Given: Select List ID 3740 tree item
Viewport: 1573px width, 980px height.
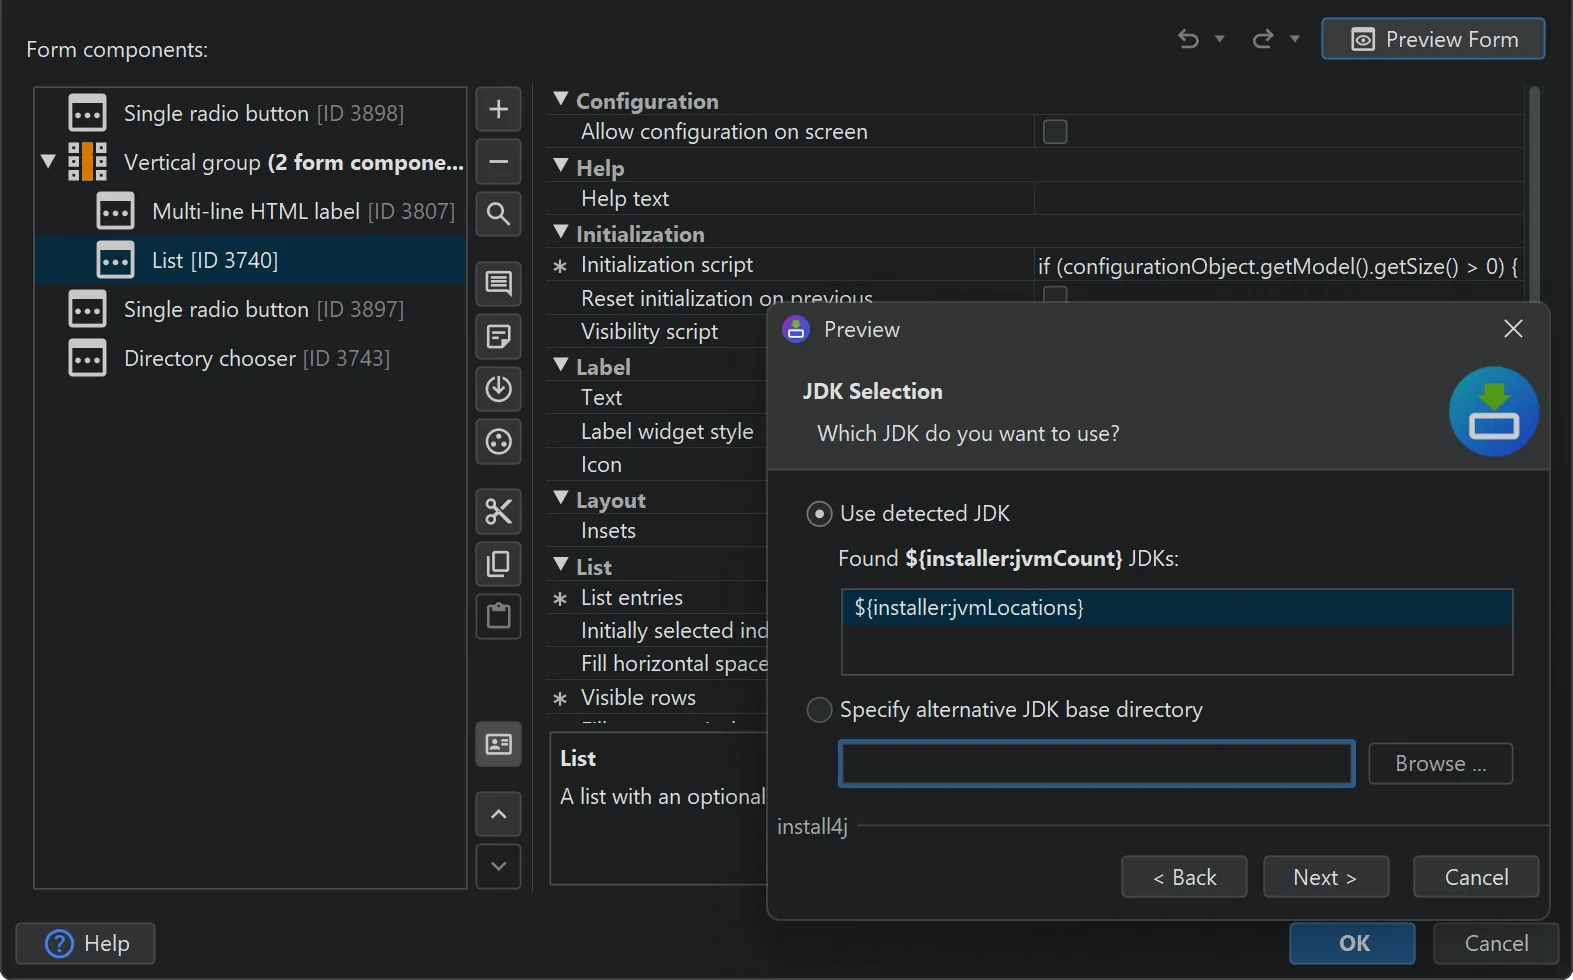Looking at the screenshot, I should [x=250, y=260].
